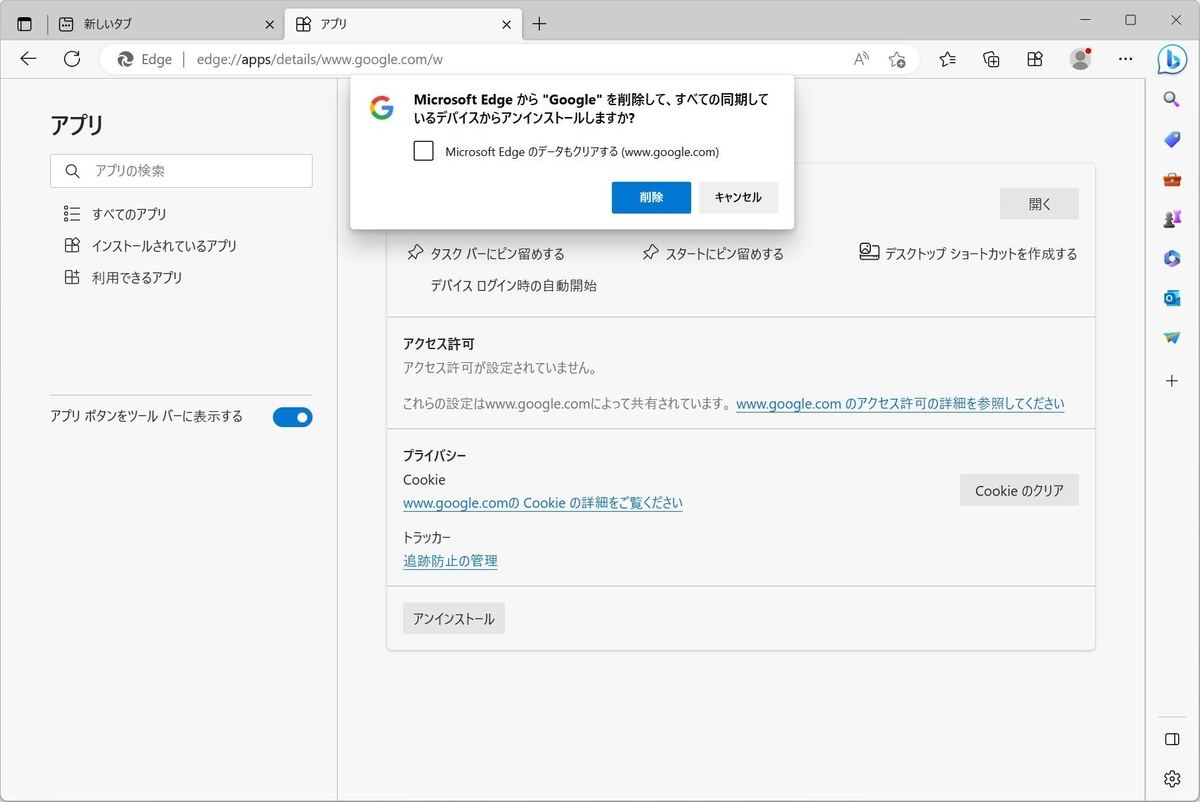
Task: Add this page to favorites star icon
Action: point(897,59)
